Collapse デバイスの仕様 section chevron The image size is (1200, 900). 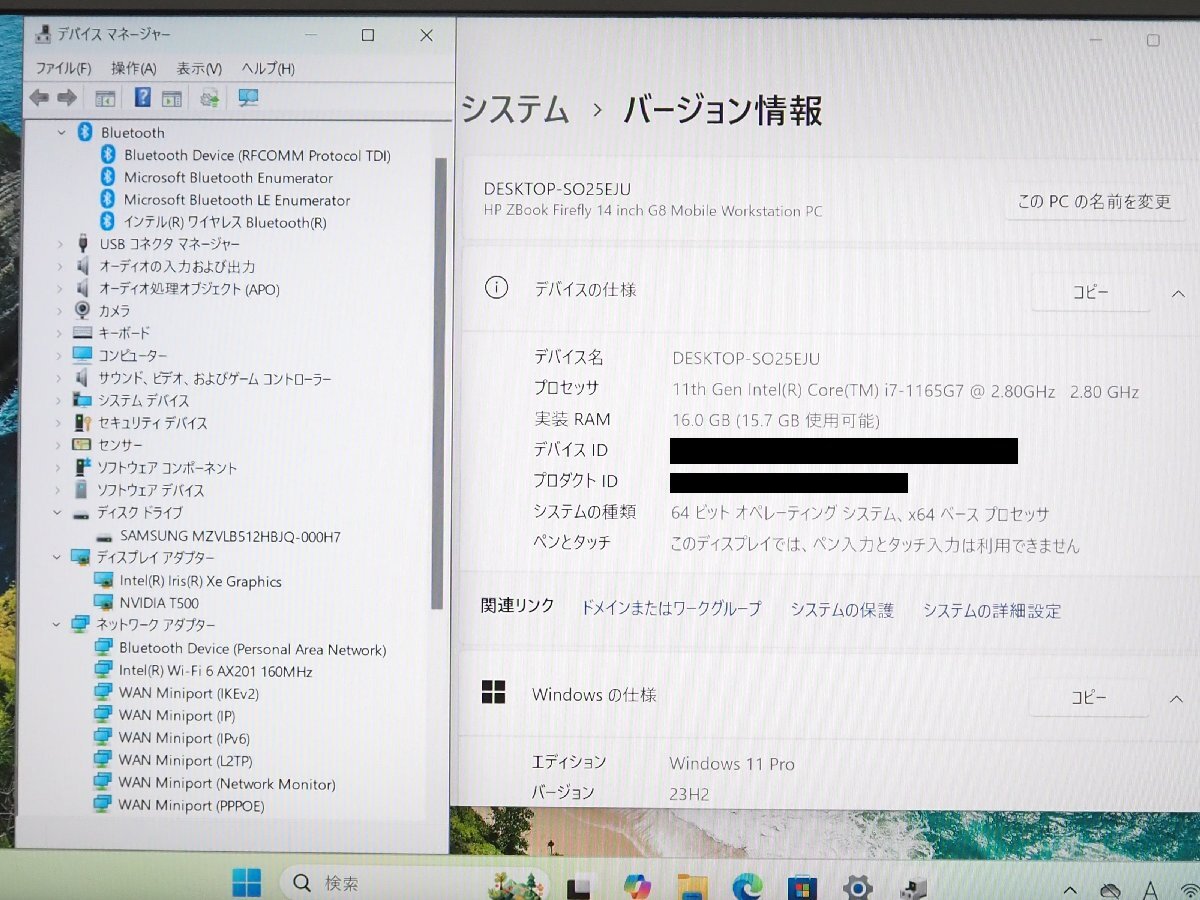tap(1176, 293)
